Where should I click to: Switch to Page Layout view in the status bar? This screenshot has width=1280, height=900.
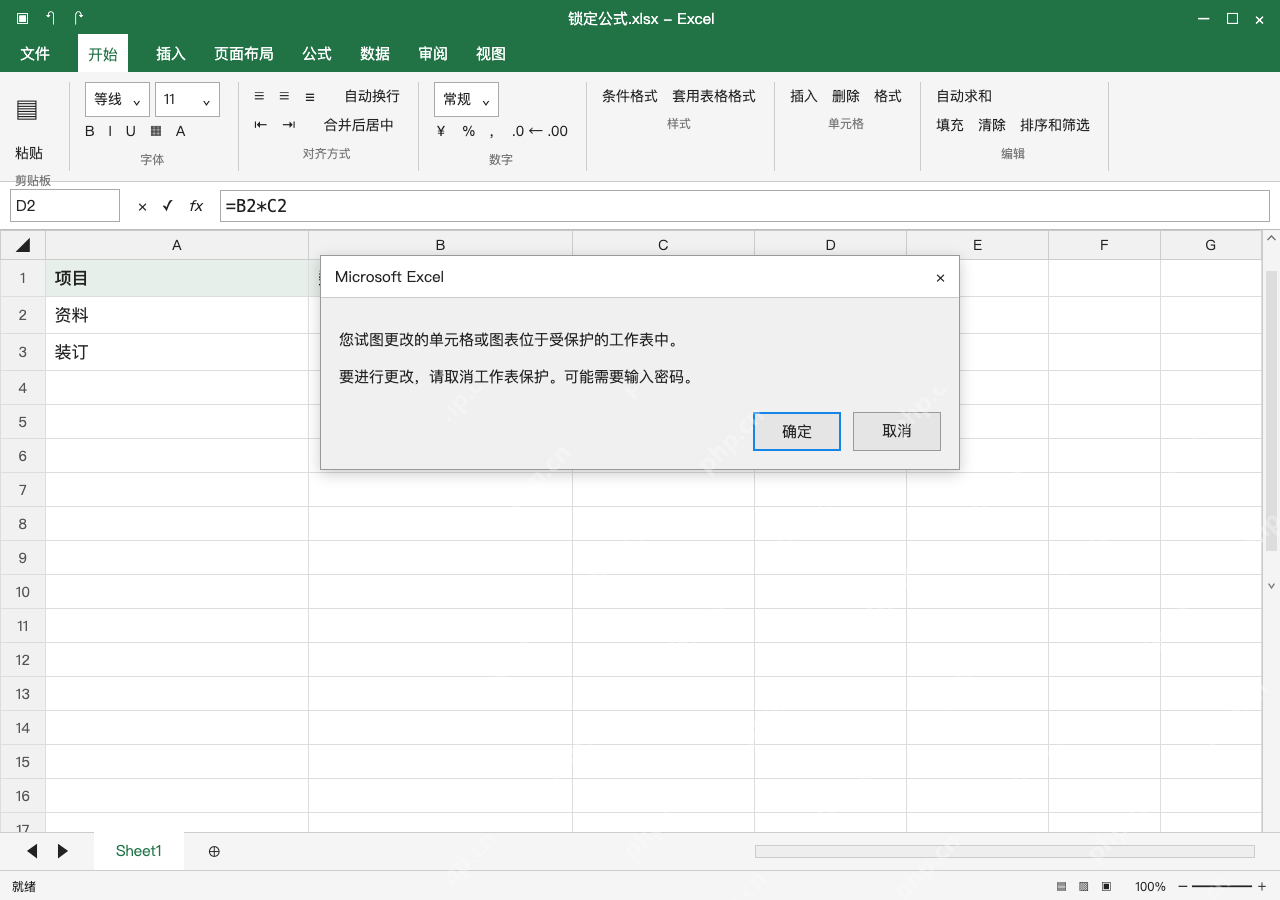click(x=1084, y=887)
